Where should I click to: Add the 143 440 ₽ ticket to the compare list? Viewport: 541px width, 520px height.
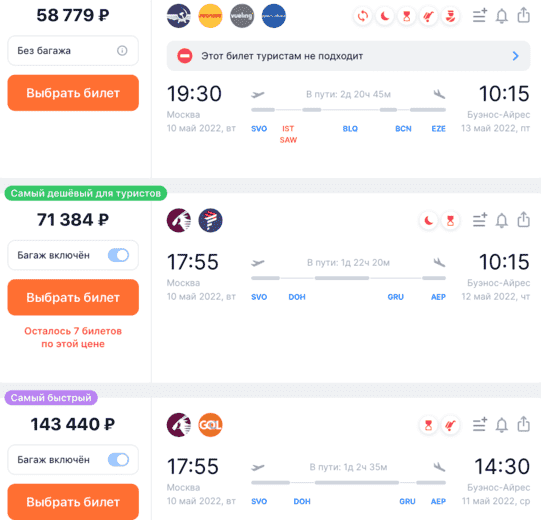480,424
